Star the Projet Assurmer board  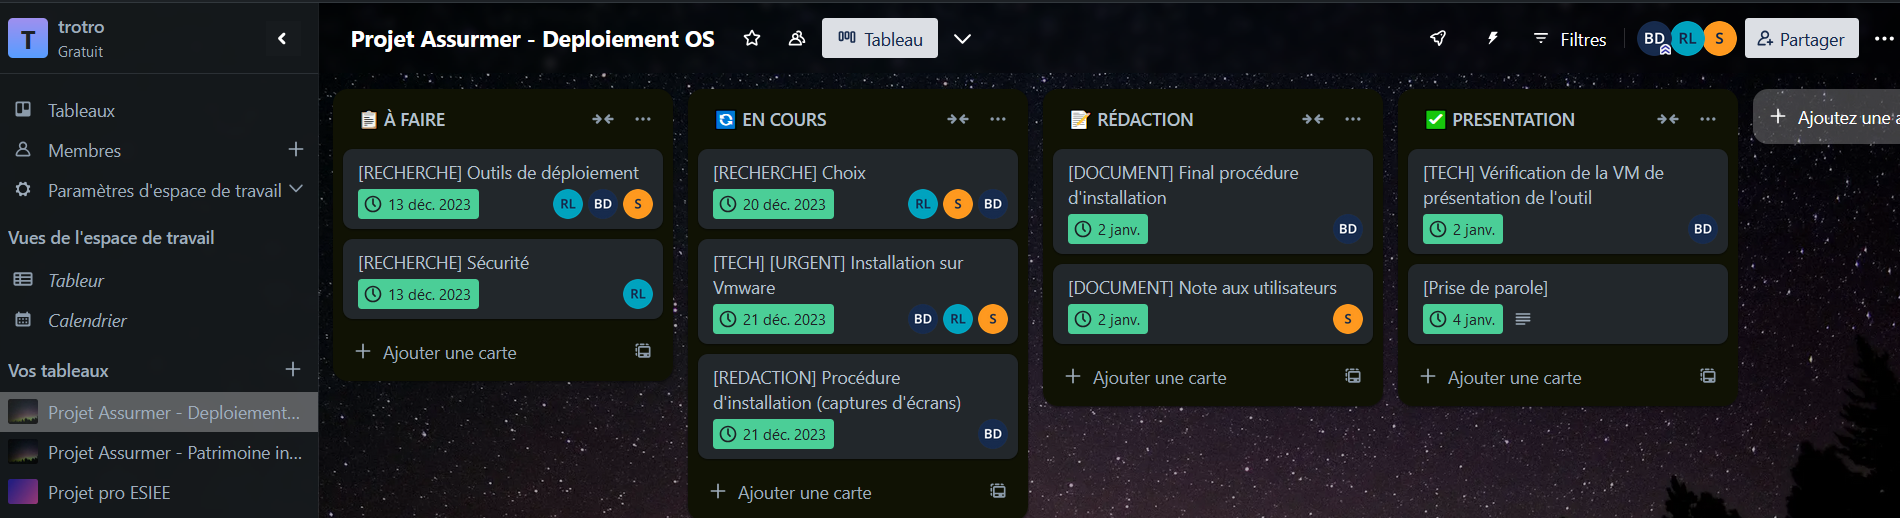[752, 39]
